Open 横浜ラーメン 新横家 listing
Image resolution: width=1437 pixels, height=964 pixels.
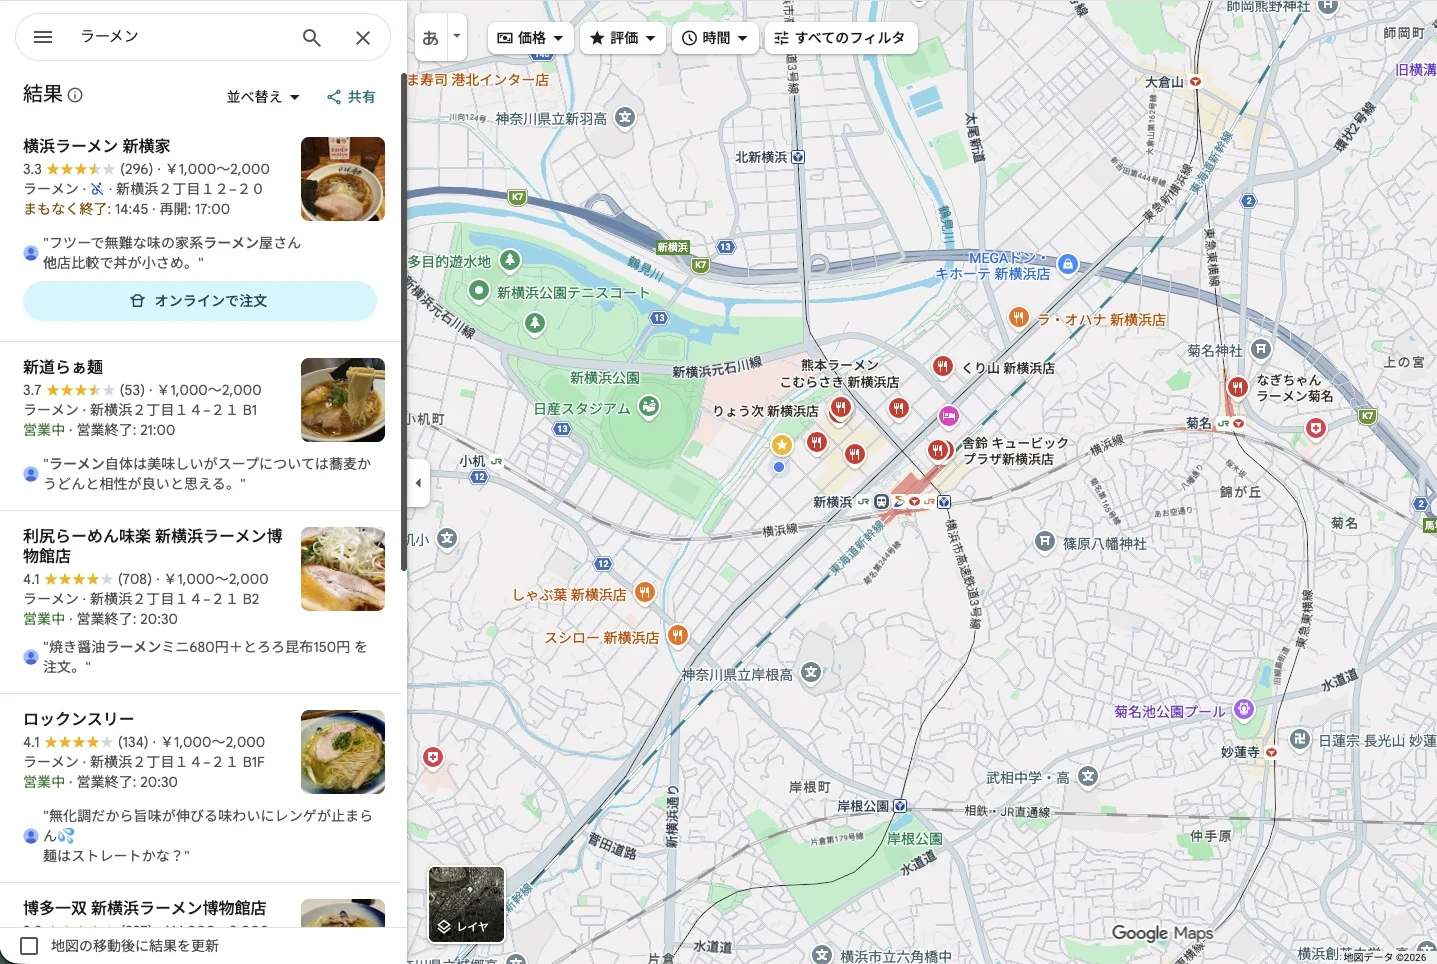coord(97,146)
